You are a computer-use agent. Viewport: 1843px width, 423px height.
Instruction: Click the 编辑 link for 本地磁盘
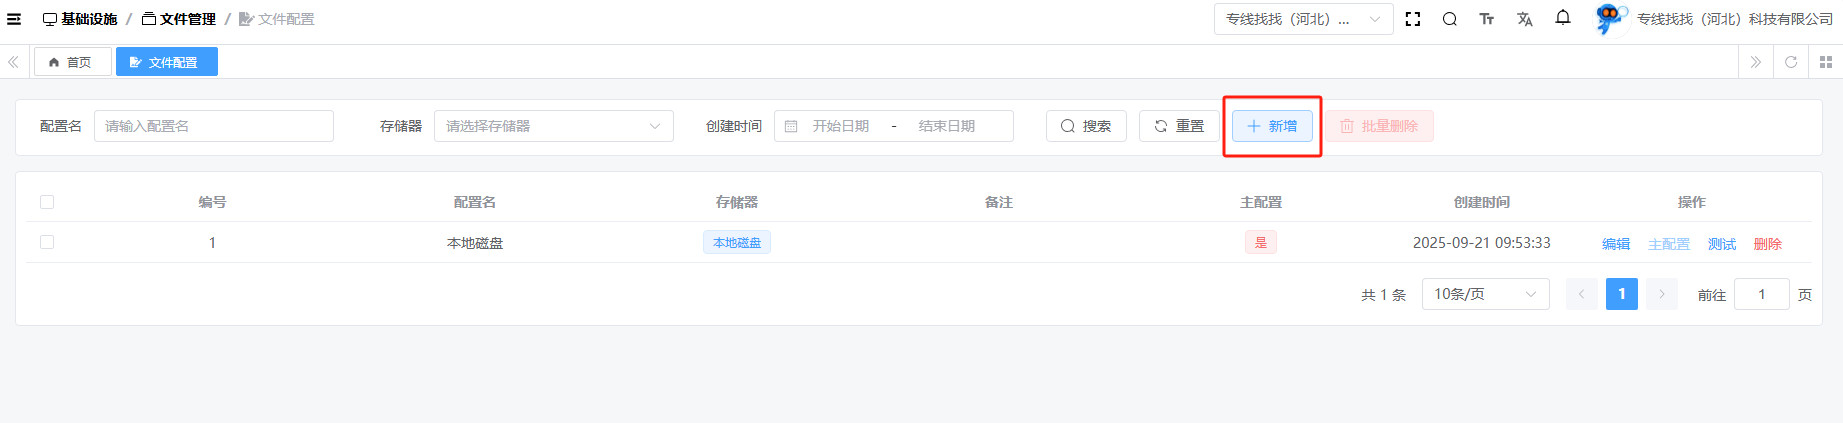click(x=1615, y=244)
